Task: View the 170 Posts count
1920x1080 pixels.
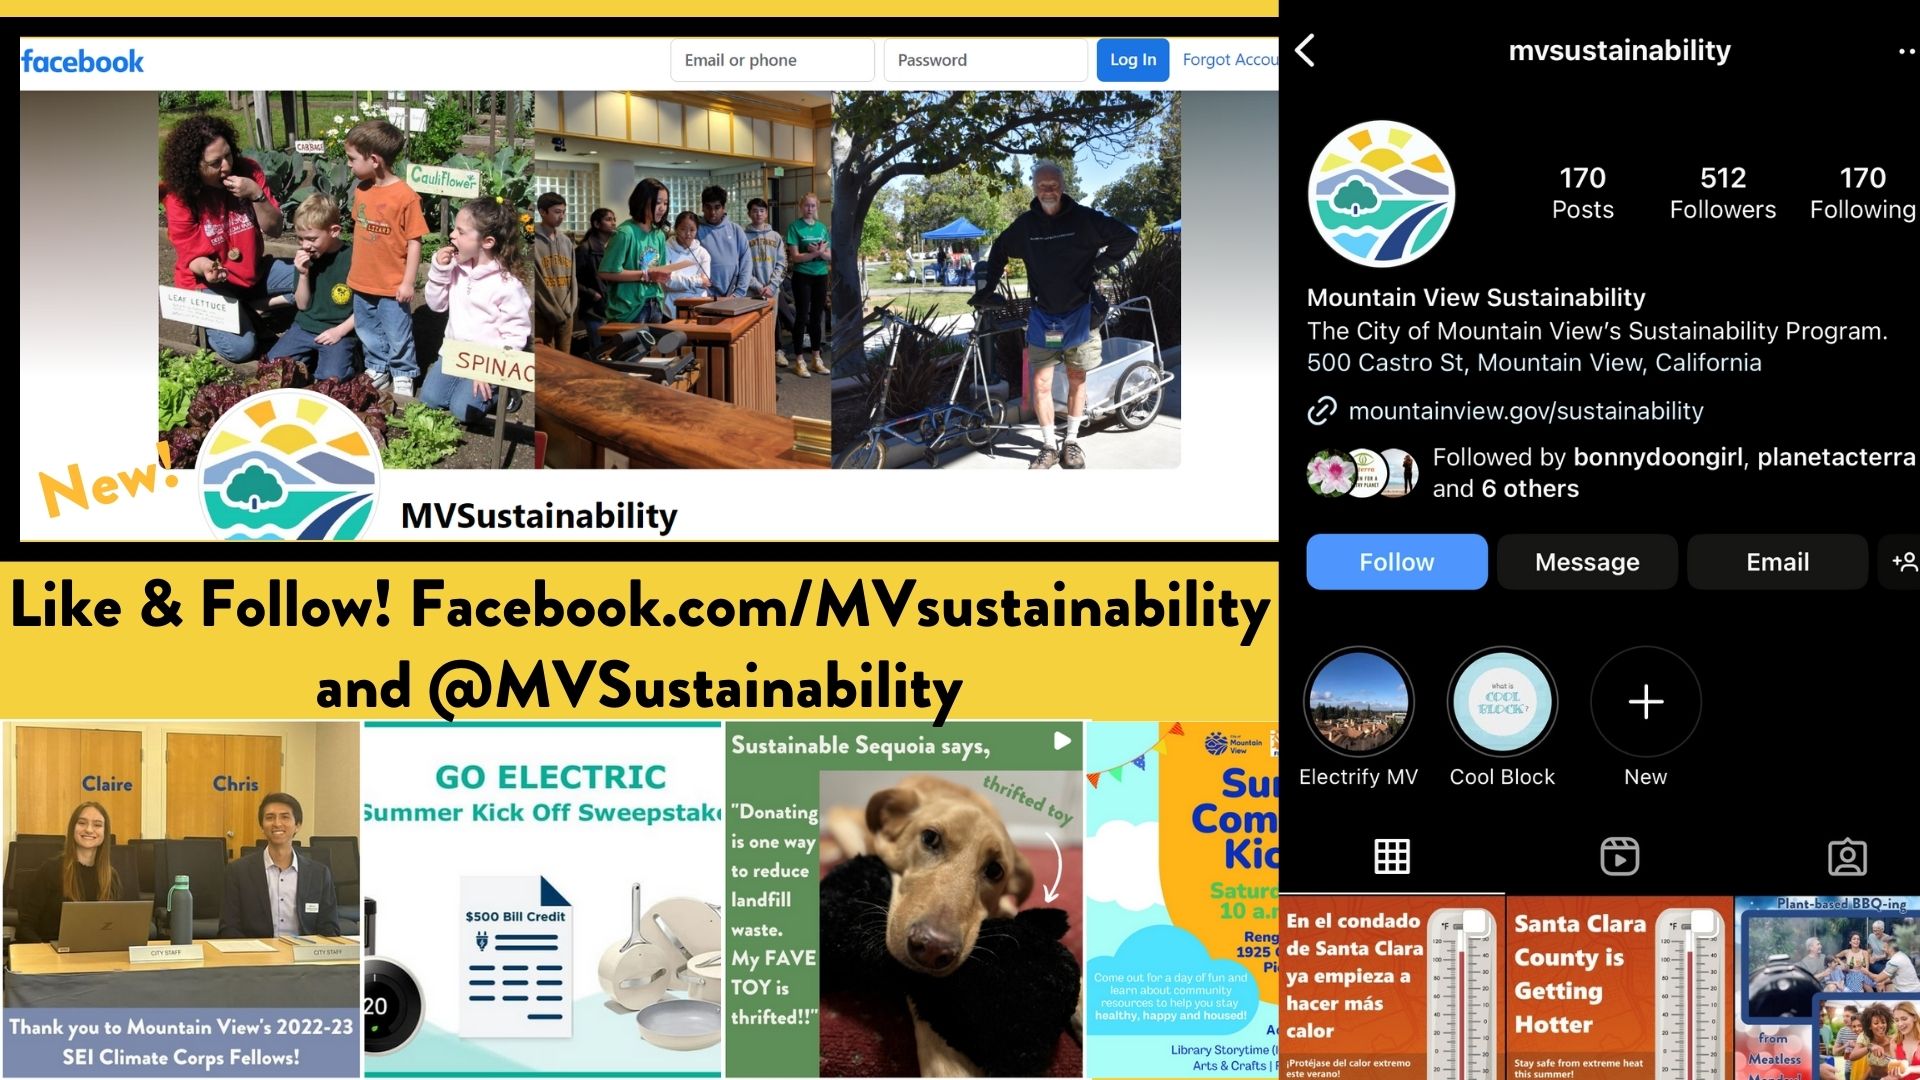Action: [1582, 193]
